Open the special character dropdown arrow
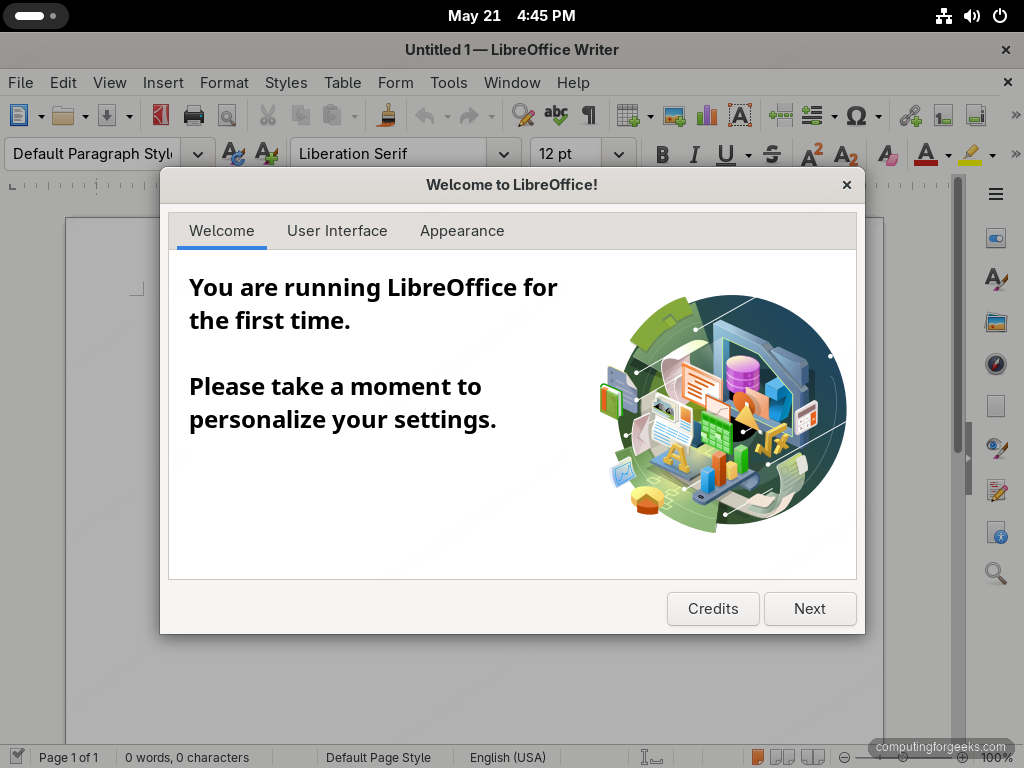 878,117
